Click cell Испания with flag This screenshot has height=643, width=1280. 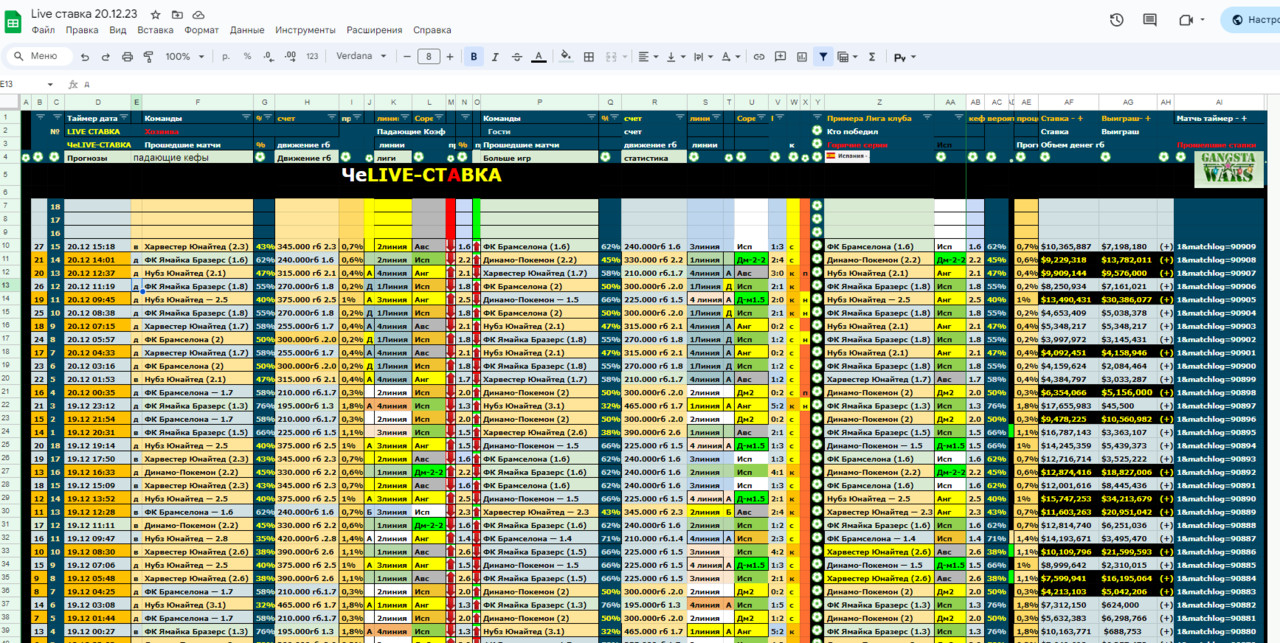845,157
